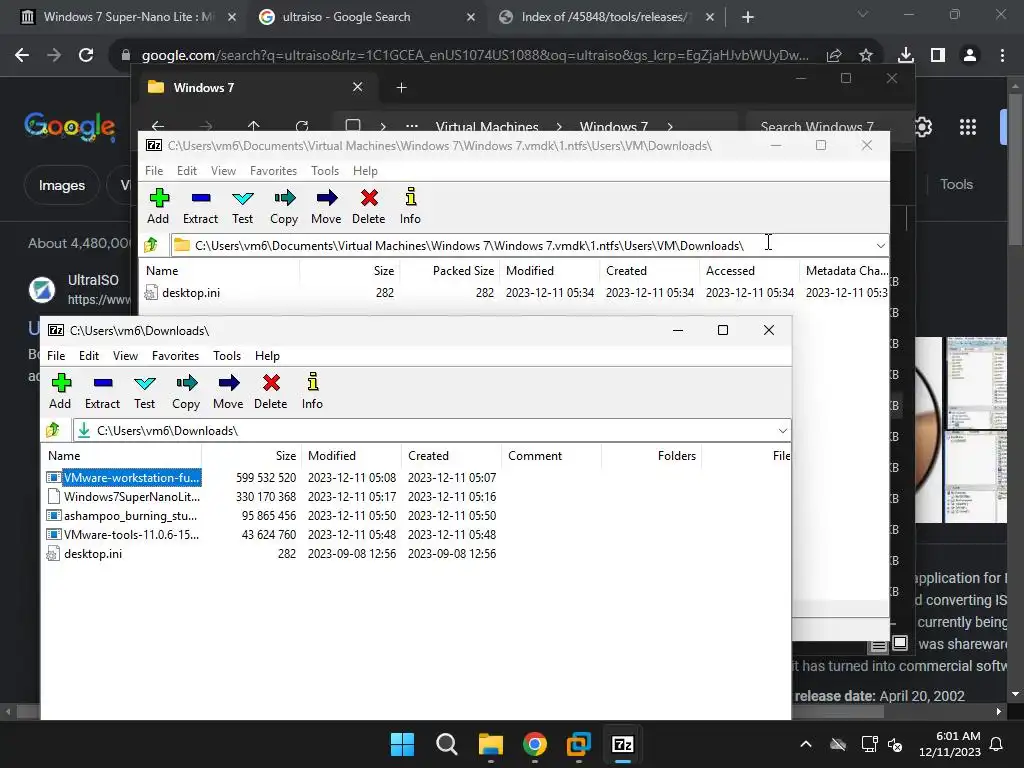The width and height of the screenshot is (1024, 768).
Task: Bookmark this page with the star icon
Action: point(866,56)
